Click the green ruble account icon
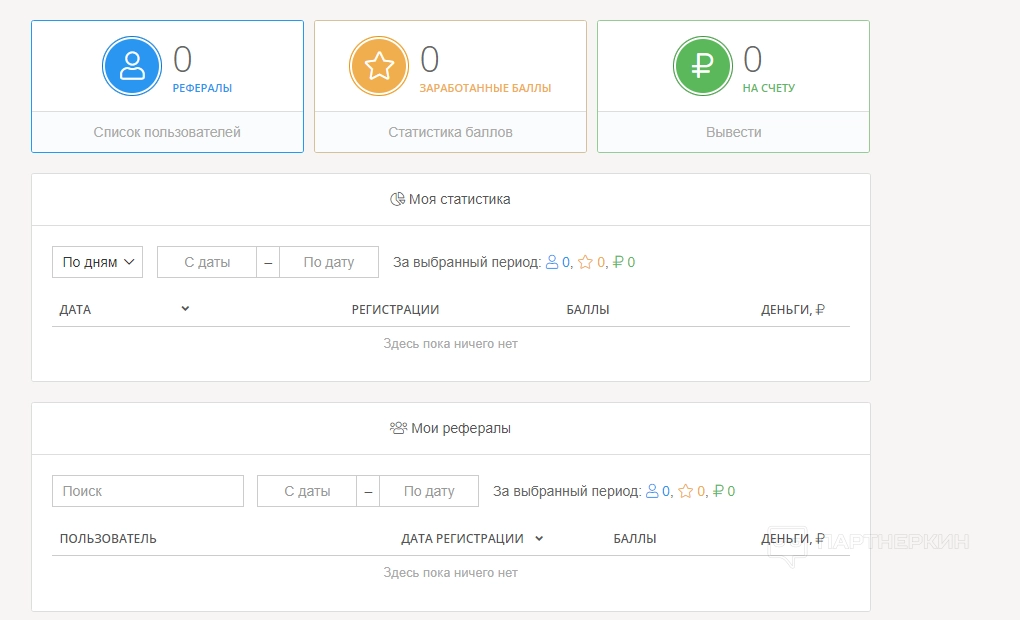This screenshot has width=1020, height=620. click(702, 66)
